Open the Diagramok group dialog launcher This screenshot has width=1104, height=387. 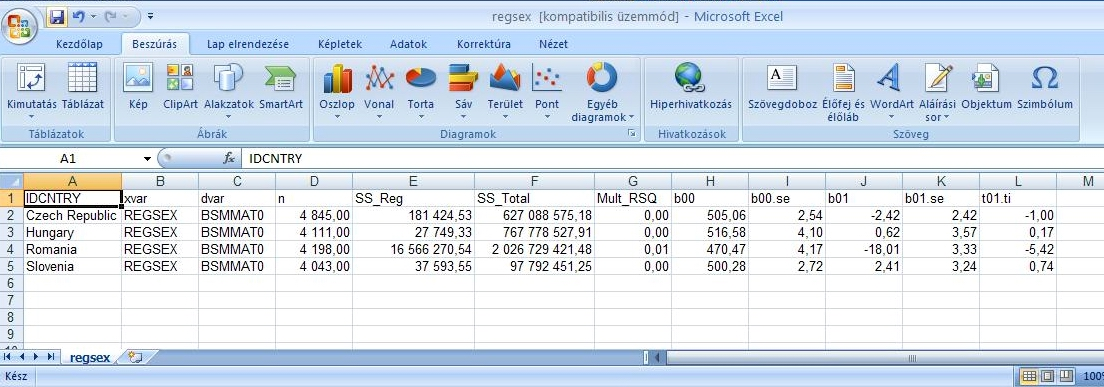coord(632,134)
